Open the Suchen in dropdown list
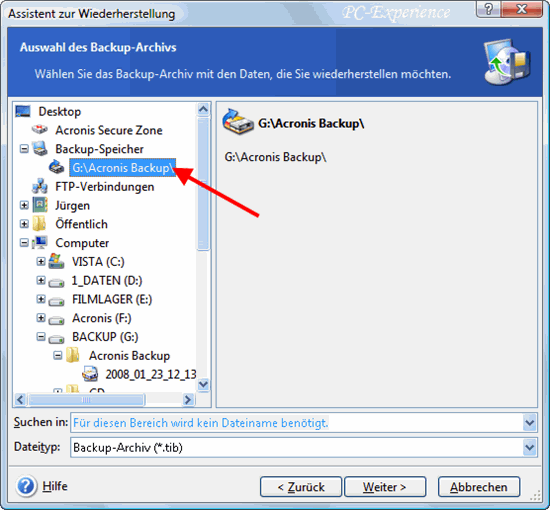This screenshot has height=510, width=550. tap(530, 423)
